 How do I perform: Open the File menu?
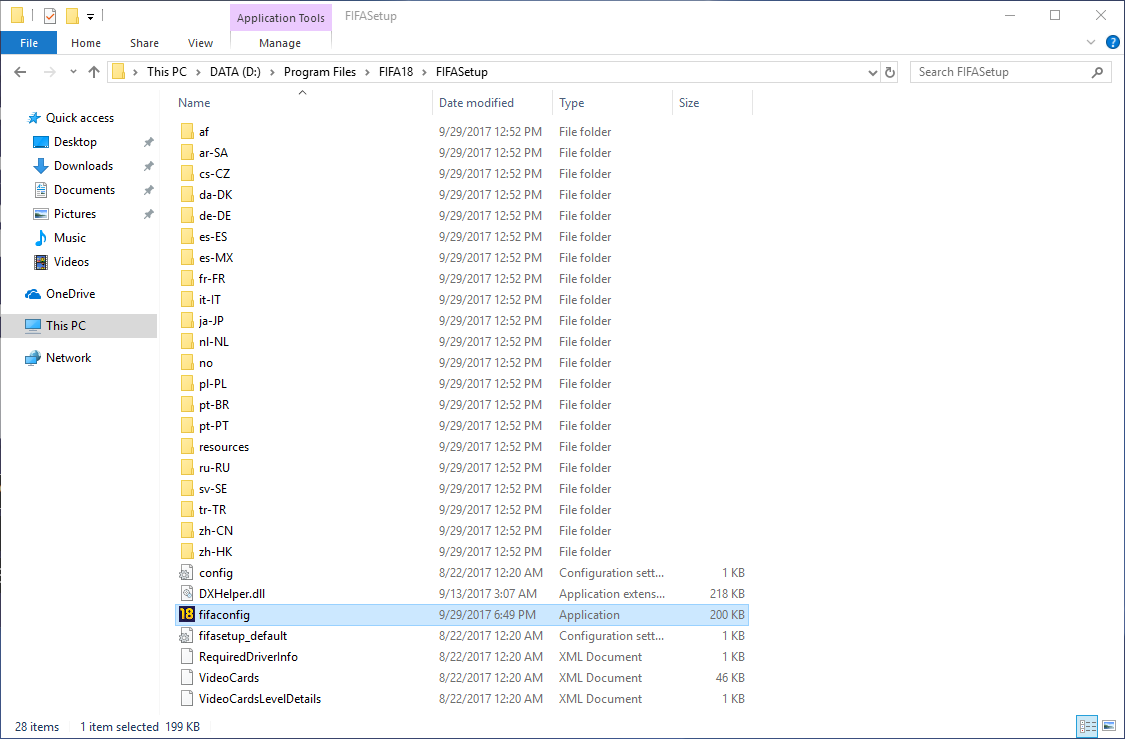(29, 43)
